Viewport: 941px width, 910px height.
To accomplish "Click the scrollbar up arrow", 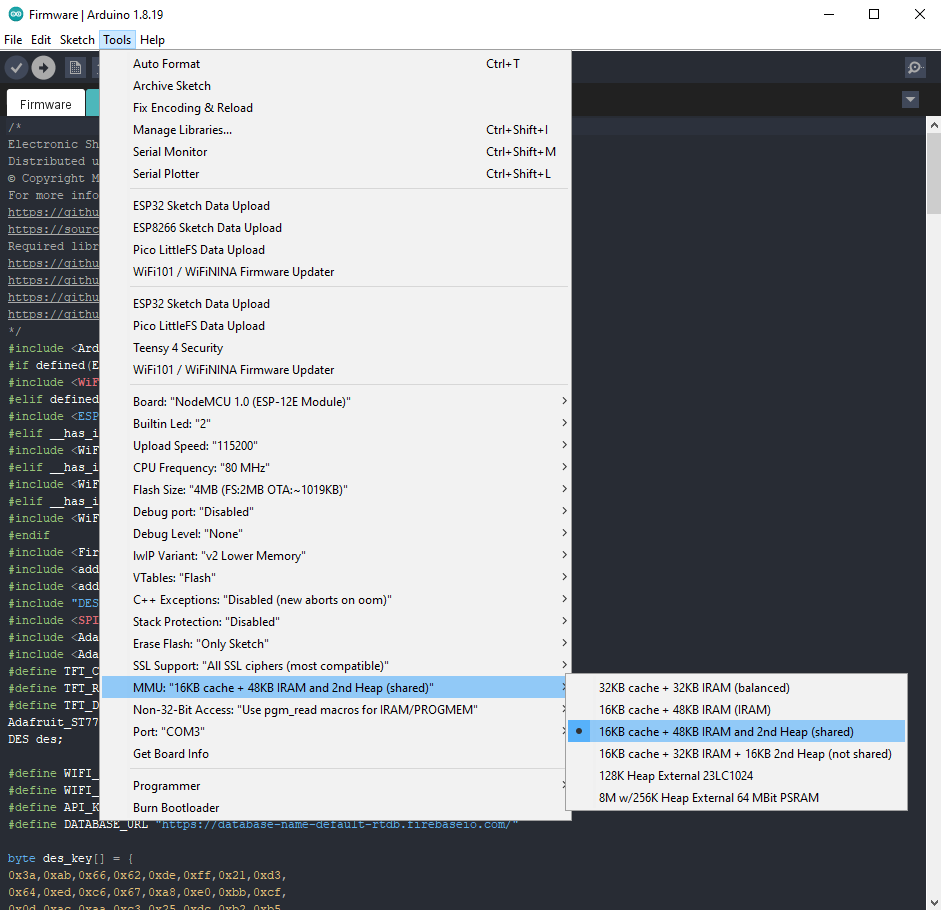I will click(x=933, y=125).
